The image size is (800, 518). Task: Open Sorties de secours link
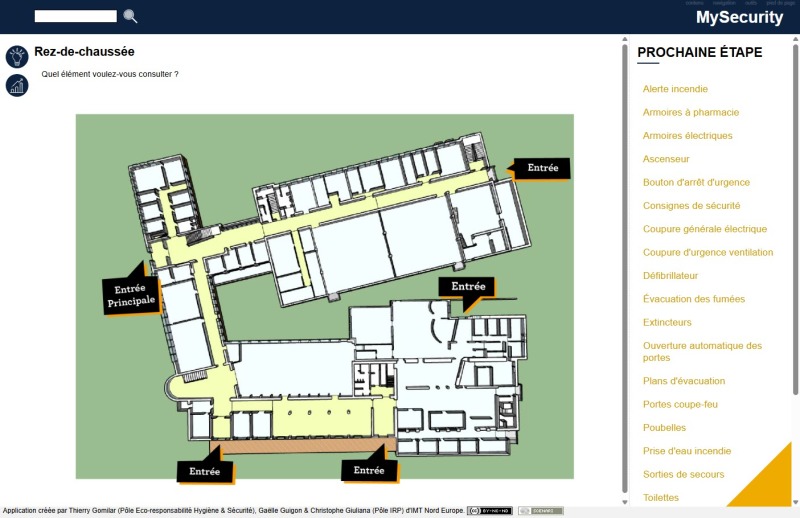coord(683,474)
